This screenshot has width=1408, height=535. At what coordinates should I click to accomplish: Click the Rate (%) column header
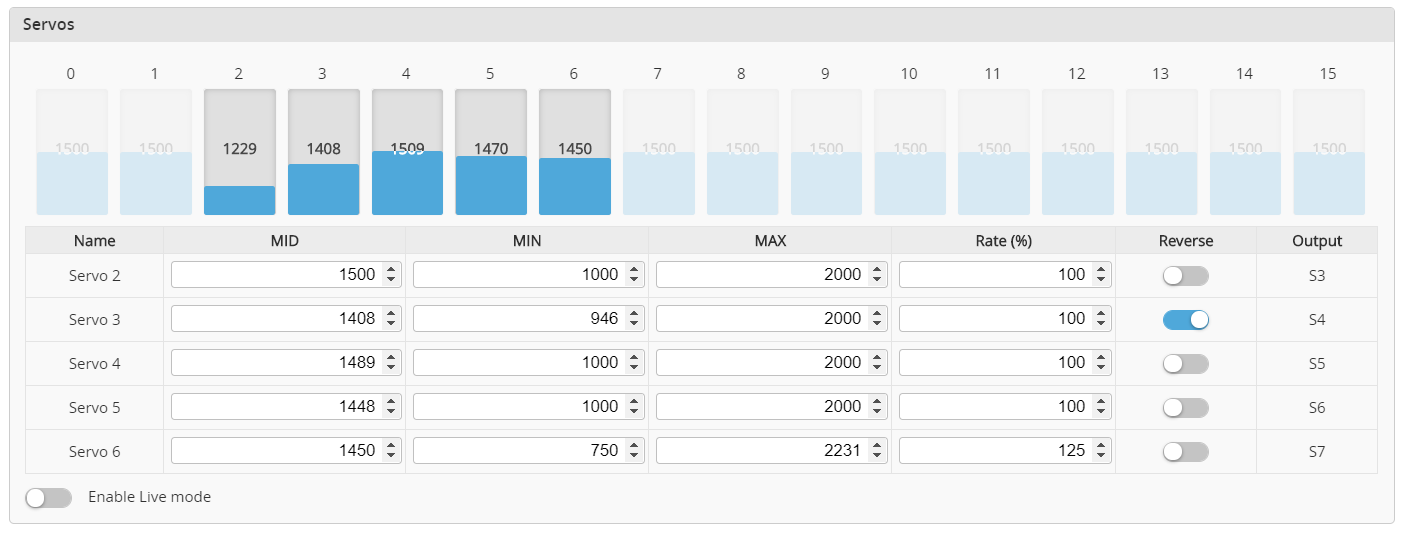point(1003,241)
